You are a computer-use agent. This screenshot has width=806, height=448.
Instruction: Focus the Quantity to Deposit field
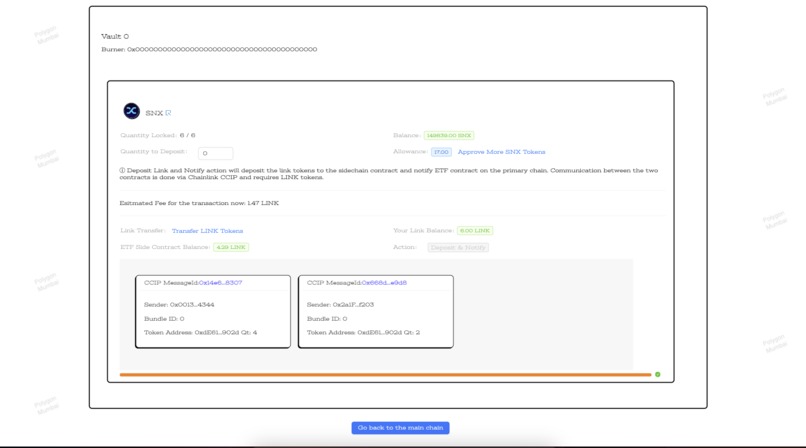pyautogui.click(x=215, y=153)
